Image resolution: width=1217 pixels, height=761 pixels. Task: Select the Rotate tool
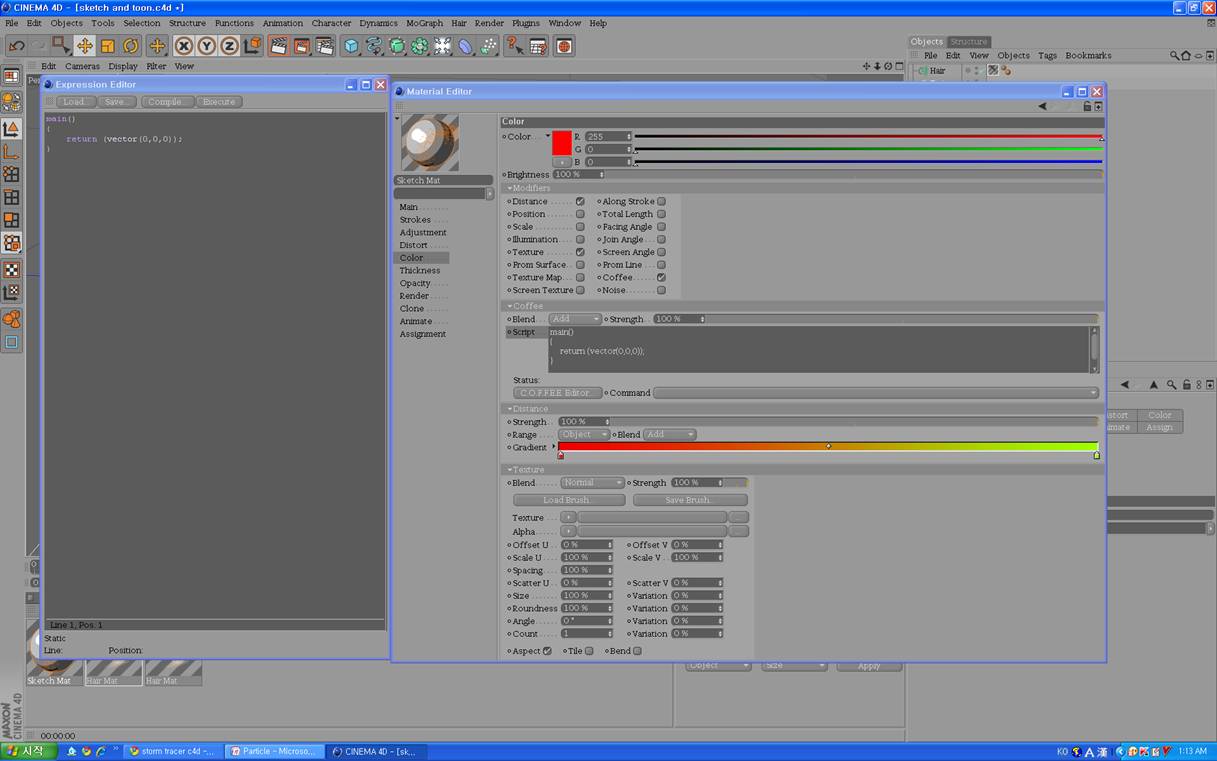click(131, 46)
